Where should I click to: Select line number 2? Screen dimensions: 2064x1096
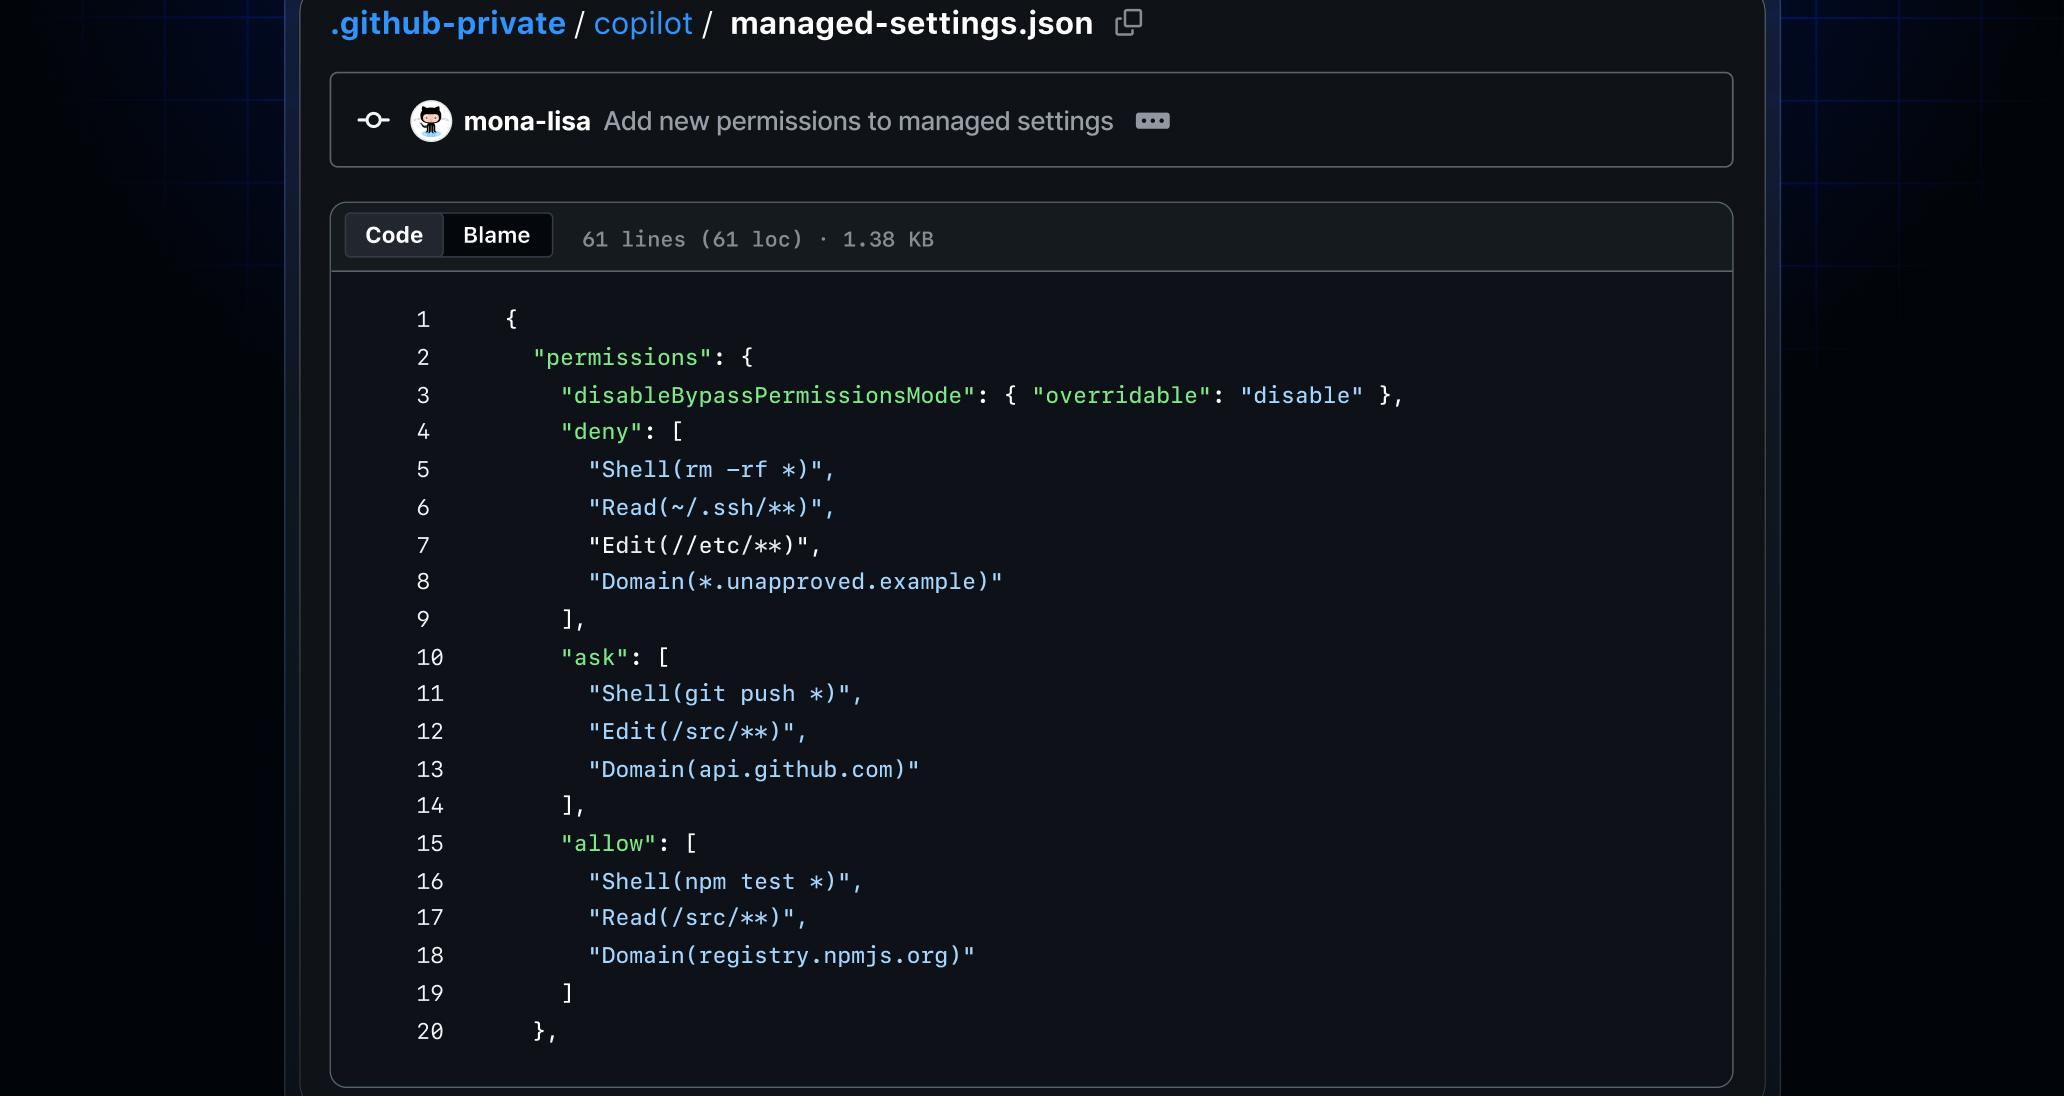[x=423, y=357]
